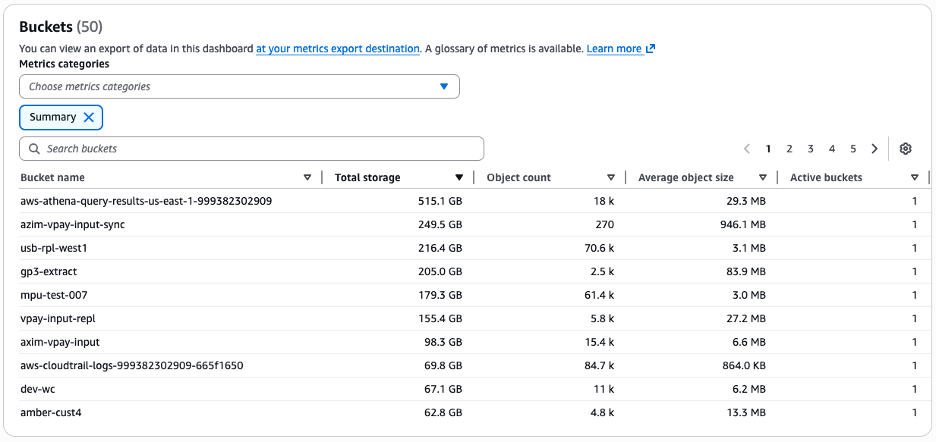Select bucket vpay-input-repl
The width and height of the screenshot is (936, 442).
[x=58, y=319]
